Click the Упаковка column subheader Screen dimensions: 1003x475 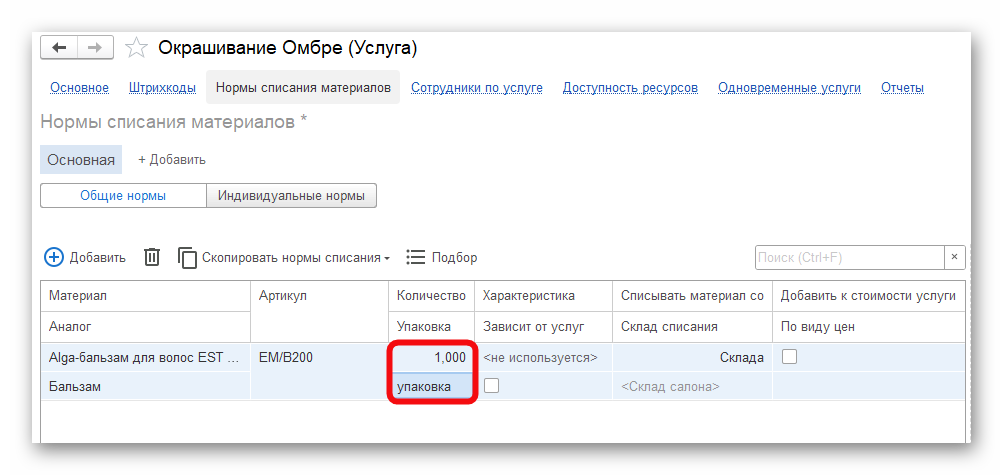coord(432,327)
